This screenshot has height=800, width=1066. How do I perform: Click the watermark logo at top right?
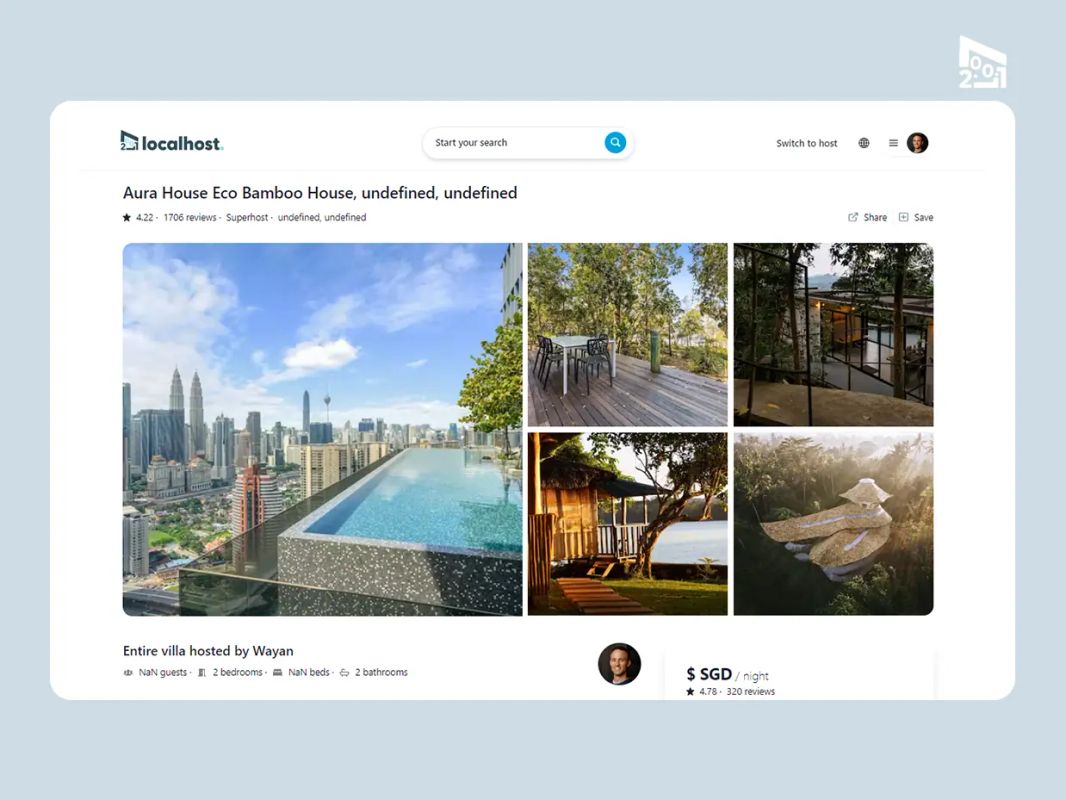[x=982, y=62]
